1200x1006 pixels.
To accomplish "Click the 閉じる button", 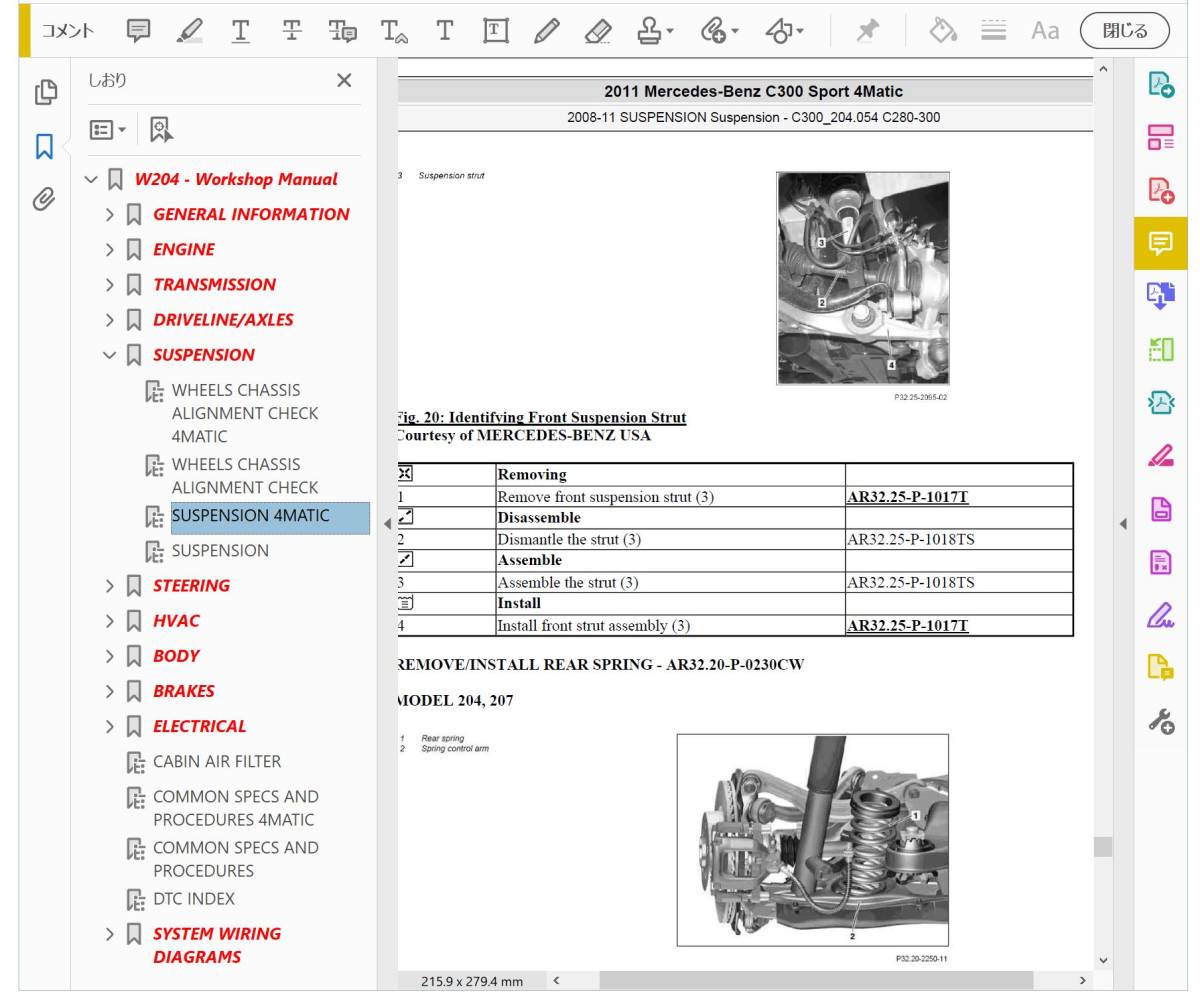I will coord(1125,31).
